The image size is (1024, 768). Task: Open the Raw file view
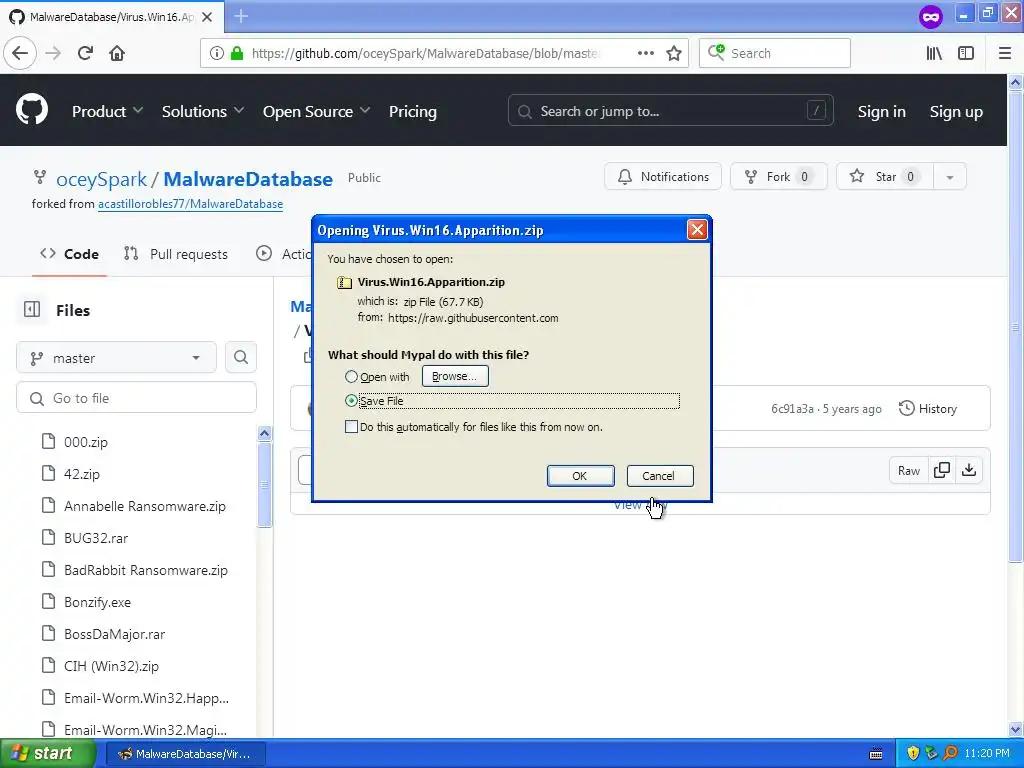point(908,470)
